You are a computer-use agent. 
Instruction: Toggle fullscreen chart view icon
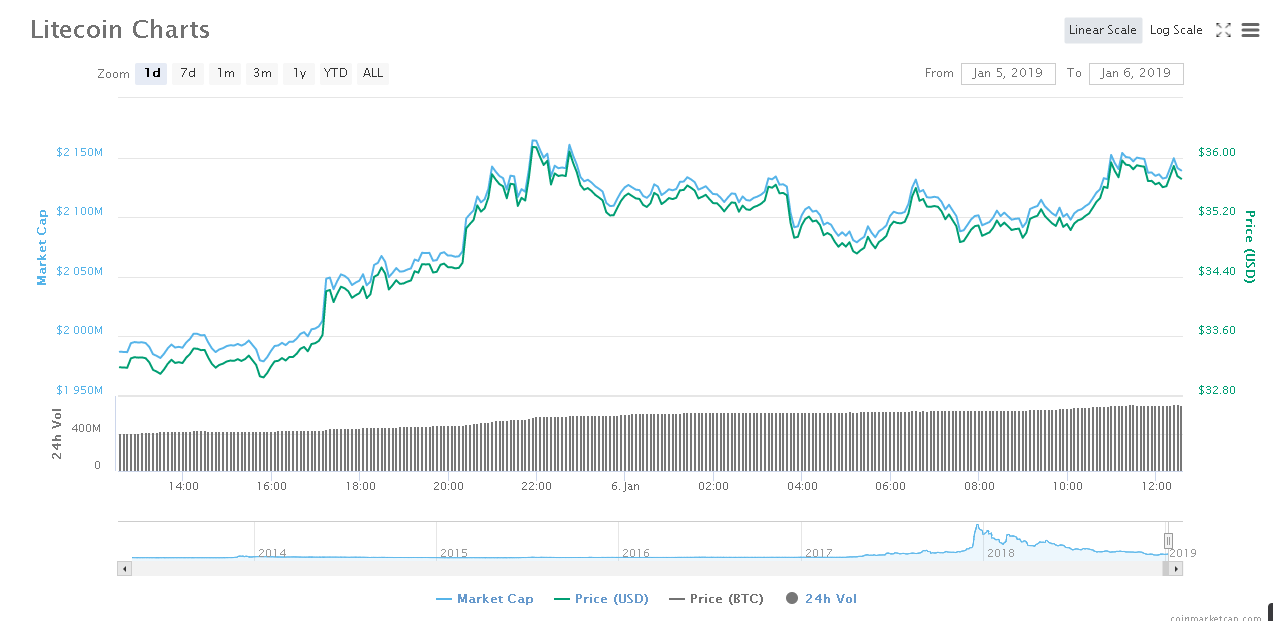click(1223, 30)
